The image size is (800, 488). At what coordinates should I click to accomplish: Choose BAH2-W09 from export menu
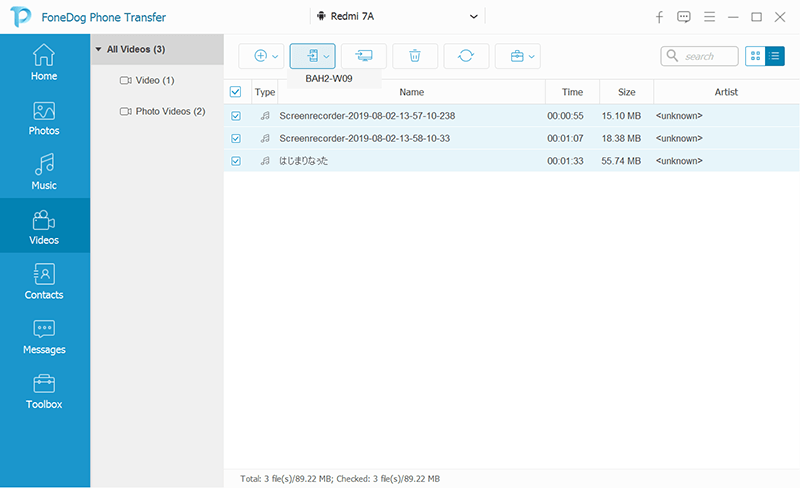pyautogui.click(x=329, y=79)
